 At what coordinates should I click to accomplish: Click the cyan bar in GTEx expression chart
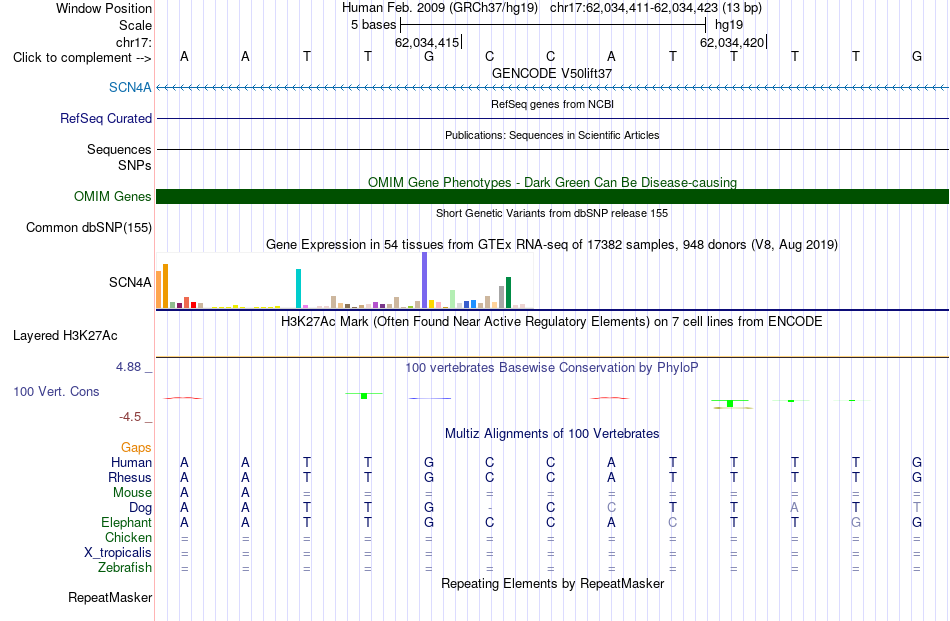click(298, 288)
